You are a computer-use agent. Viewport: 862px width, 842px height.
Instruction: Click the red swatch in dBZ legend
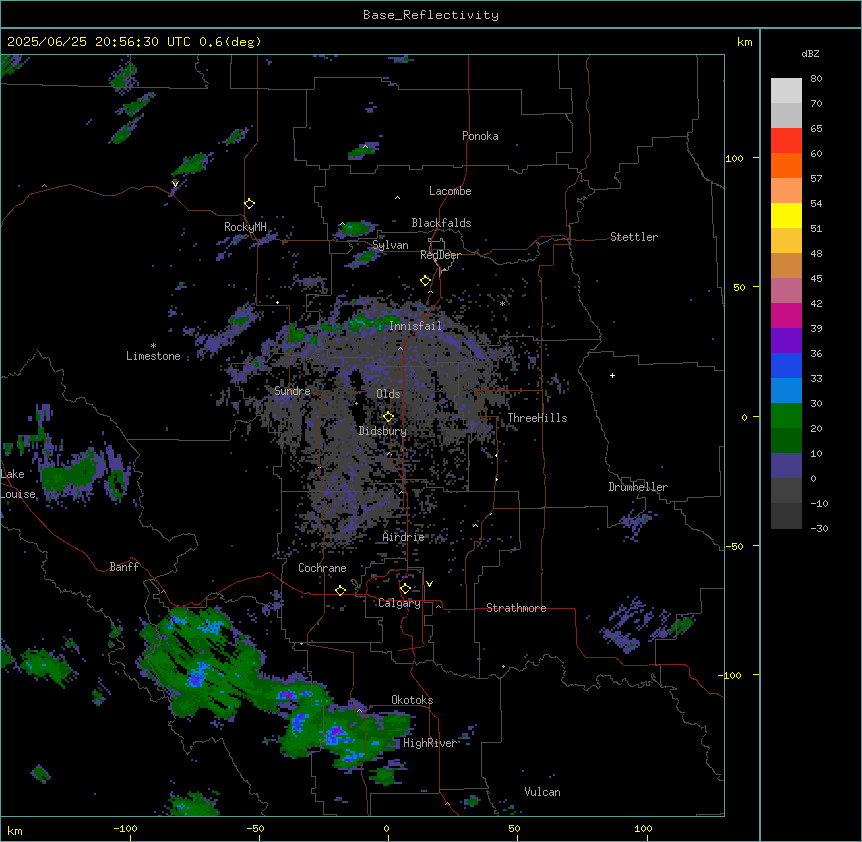[786, 140]
